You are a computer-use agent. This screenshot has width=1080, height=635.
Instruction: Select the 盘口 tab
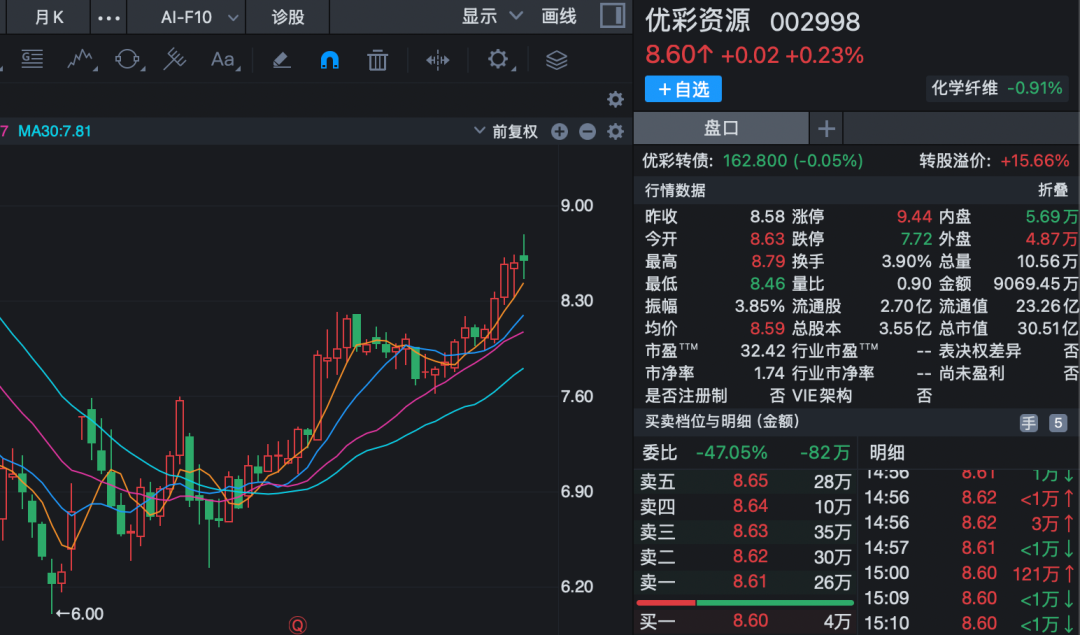tap(721, 128)
